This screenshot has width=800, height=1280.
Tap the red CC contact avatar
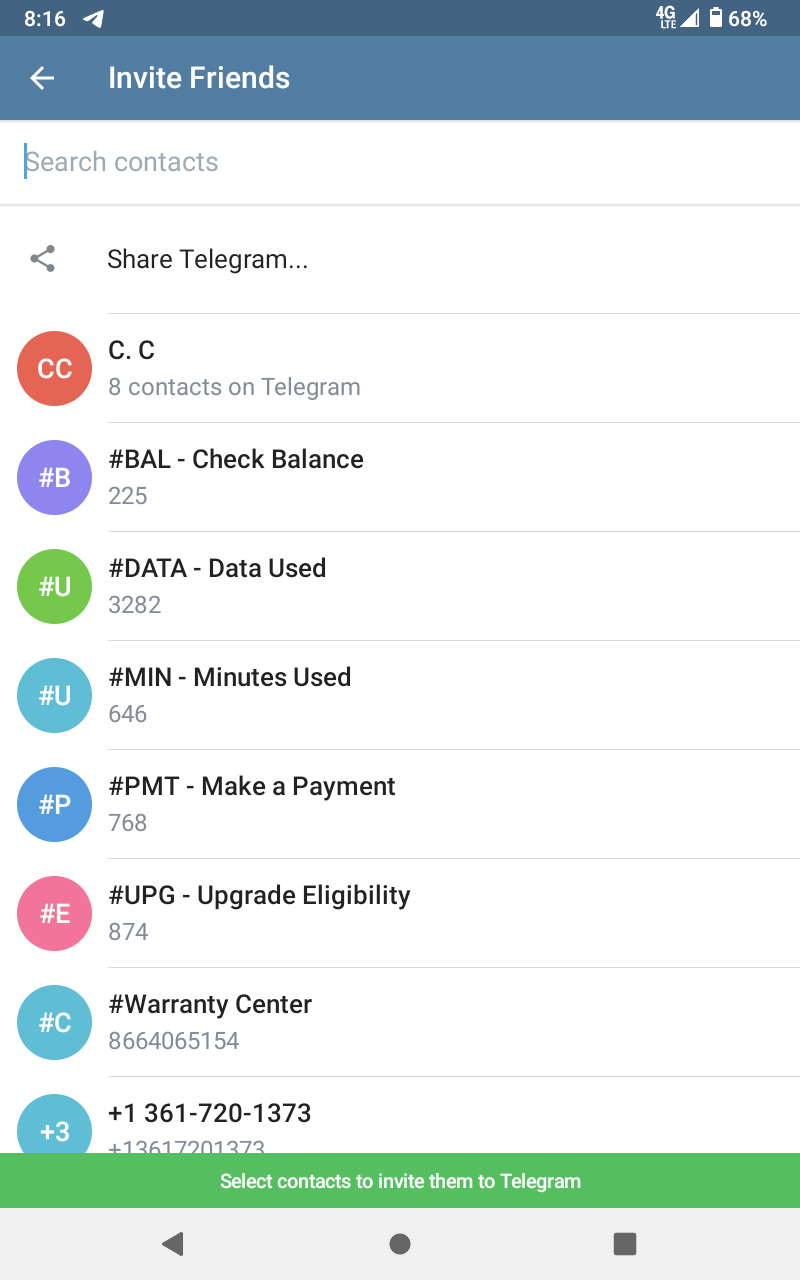tap(55, 368)
